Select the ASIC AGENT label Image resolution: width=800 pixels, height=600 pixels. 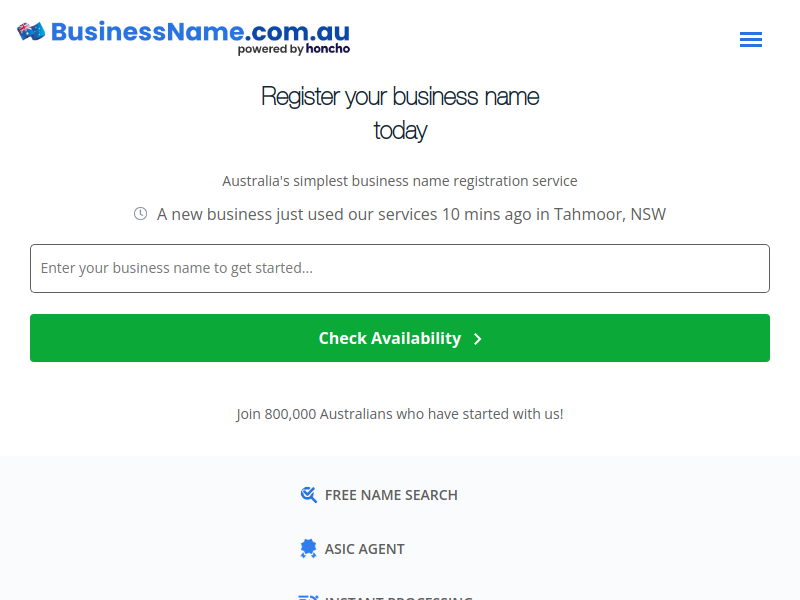[x=364, y=549]
